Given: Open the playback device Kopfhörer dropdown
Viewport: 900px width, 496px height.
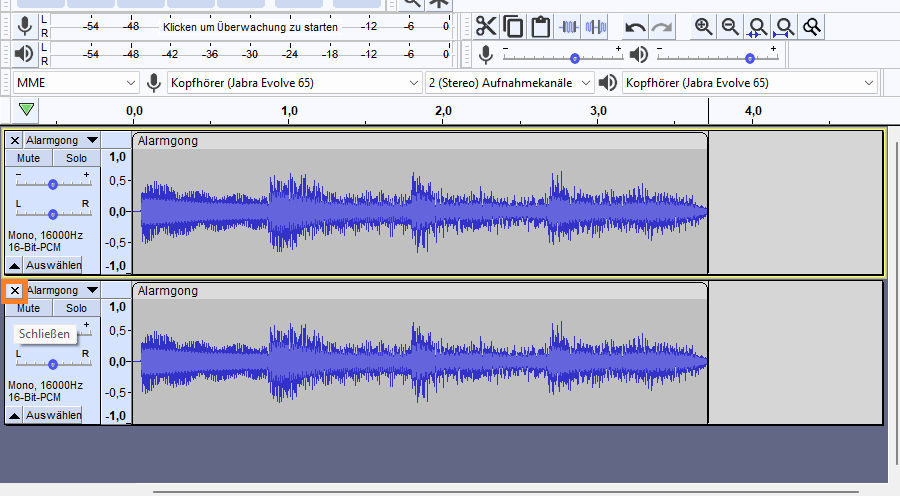Looking at the screenshot, I should (x=750, y=83).
